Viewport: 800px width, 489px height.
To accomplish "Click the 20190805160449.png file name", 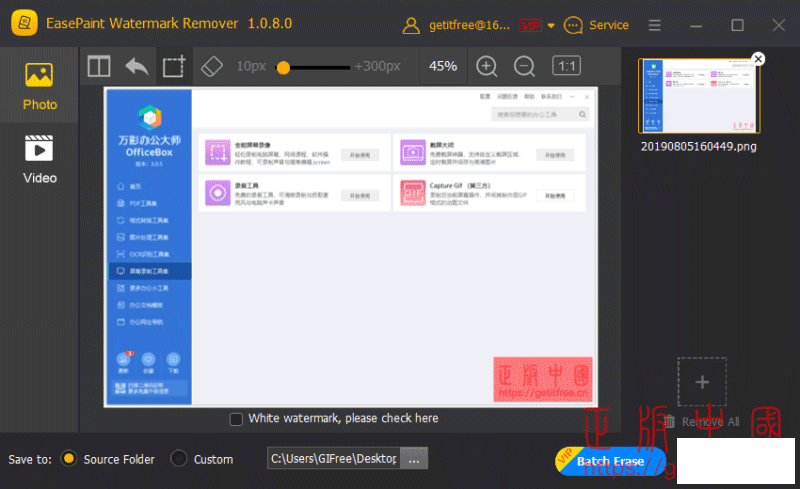I will tap(698, 146).
